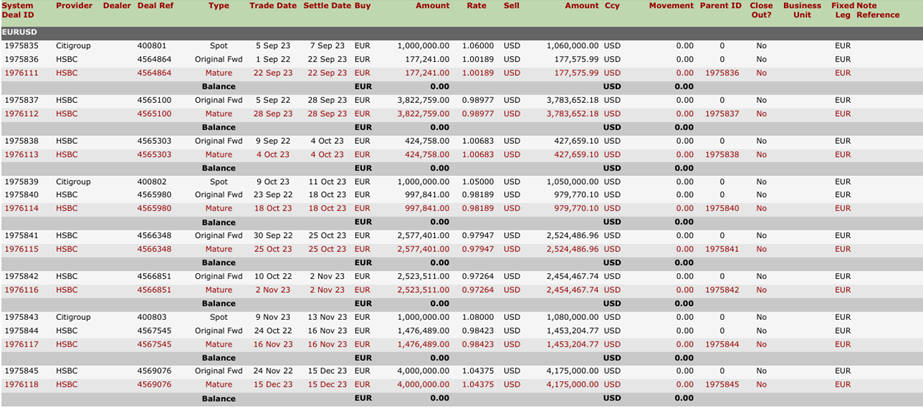Viewport: 923px width, 407px height.
Task: Click the Movement column header
Action: [671, 6]
